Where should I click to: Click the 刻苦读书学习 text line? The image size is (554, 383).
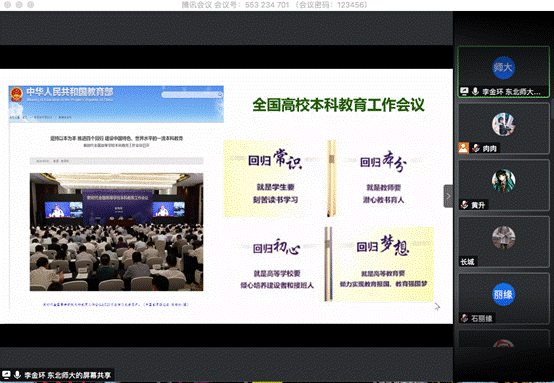(x=276, y=200)
